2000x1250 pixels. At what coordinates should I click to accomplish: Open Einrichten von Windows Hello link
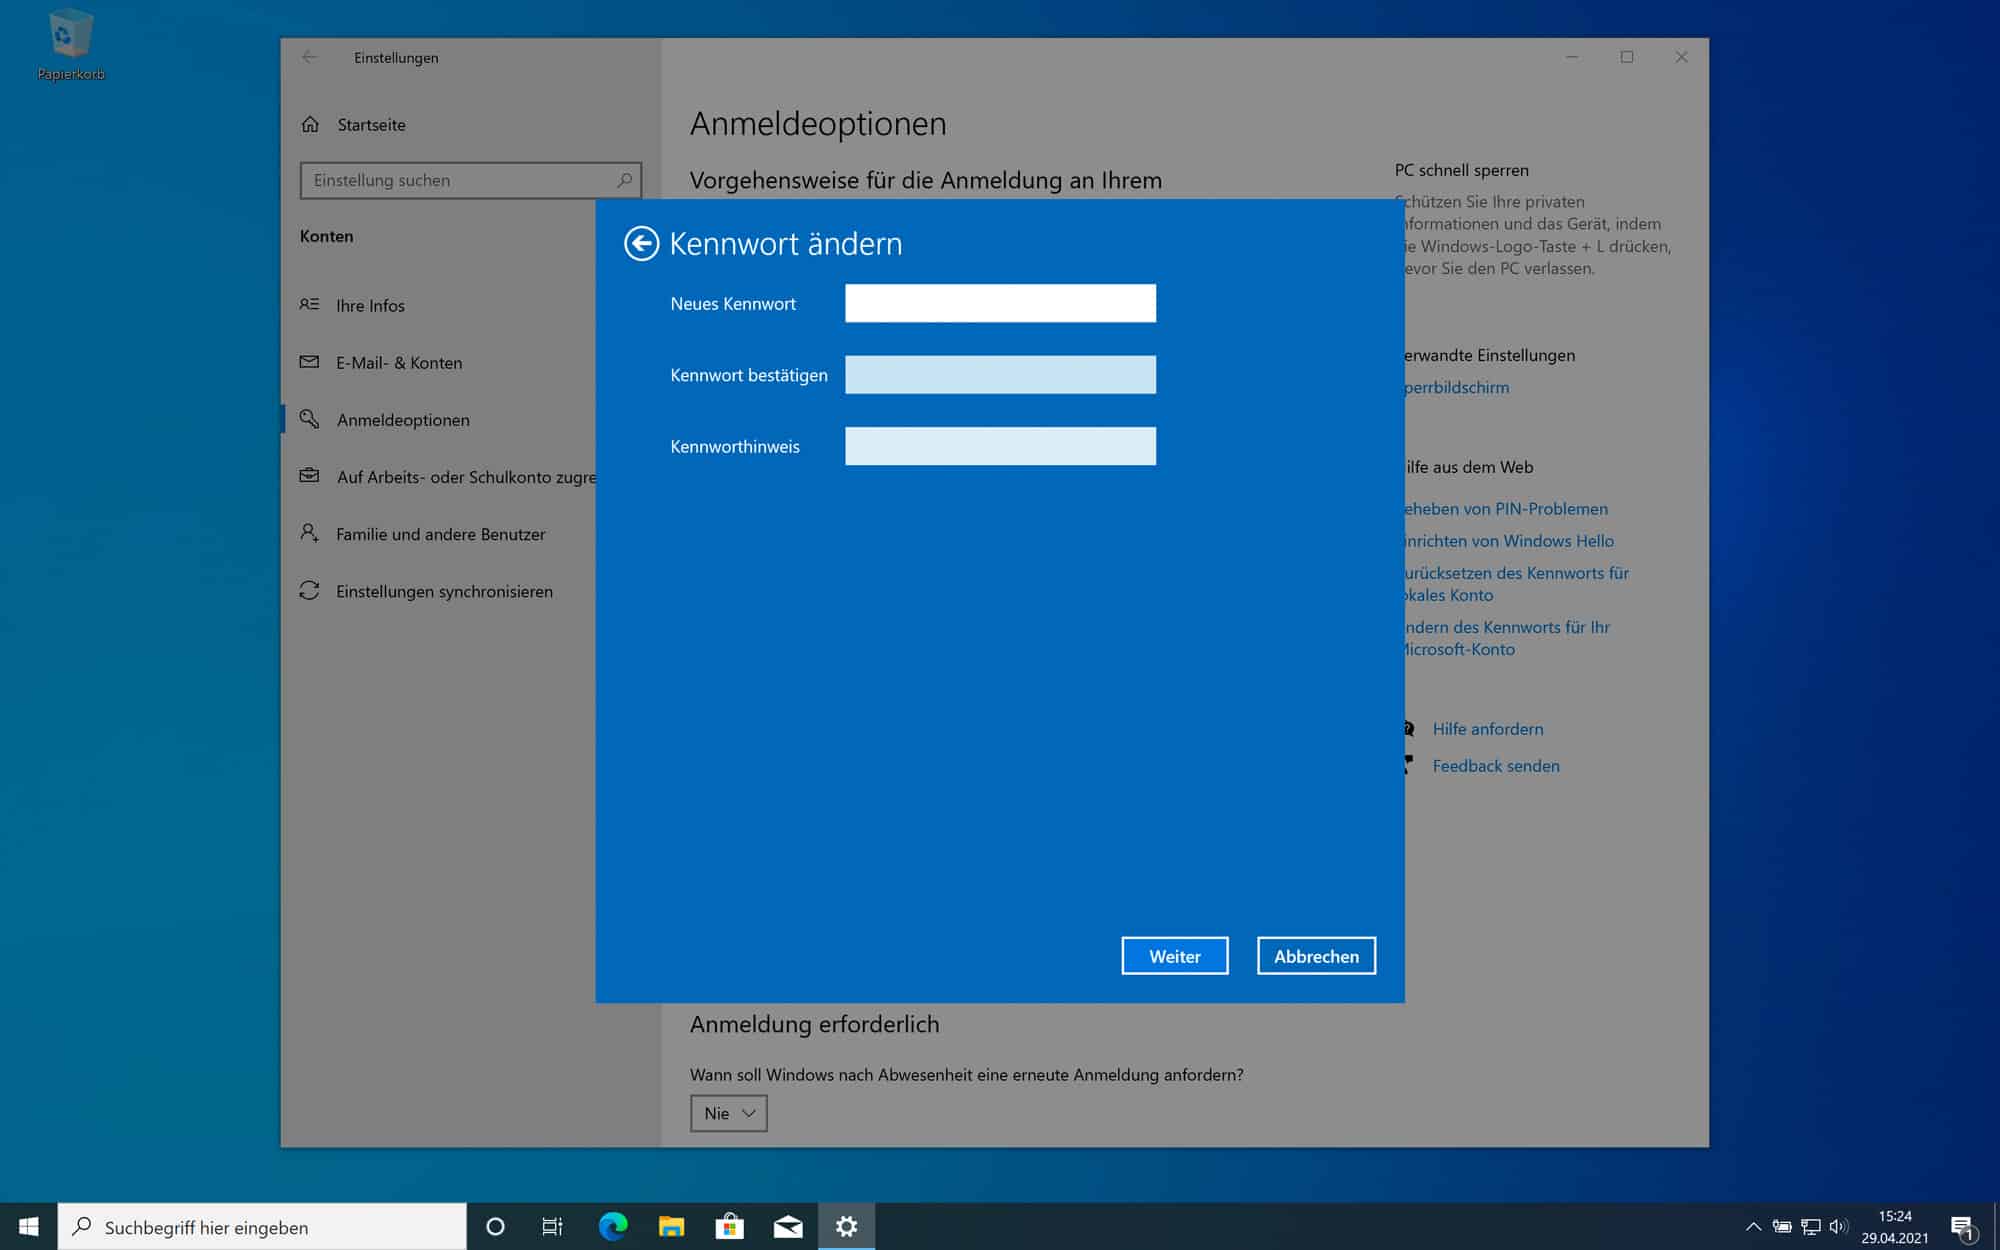(x=1509, y=540)
